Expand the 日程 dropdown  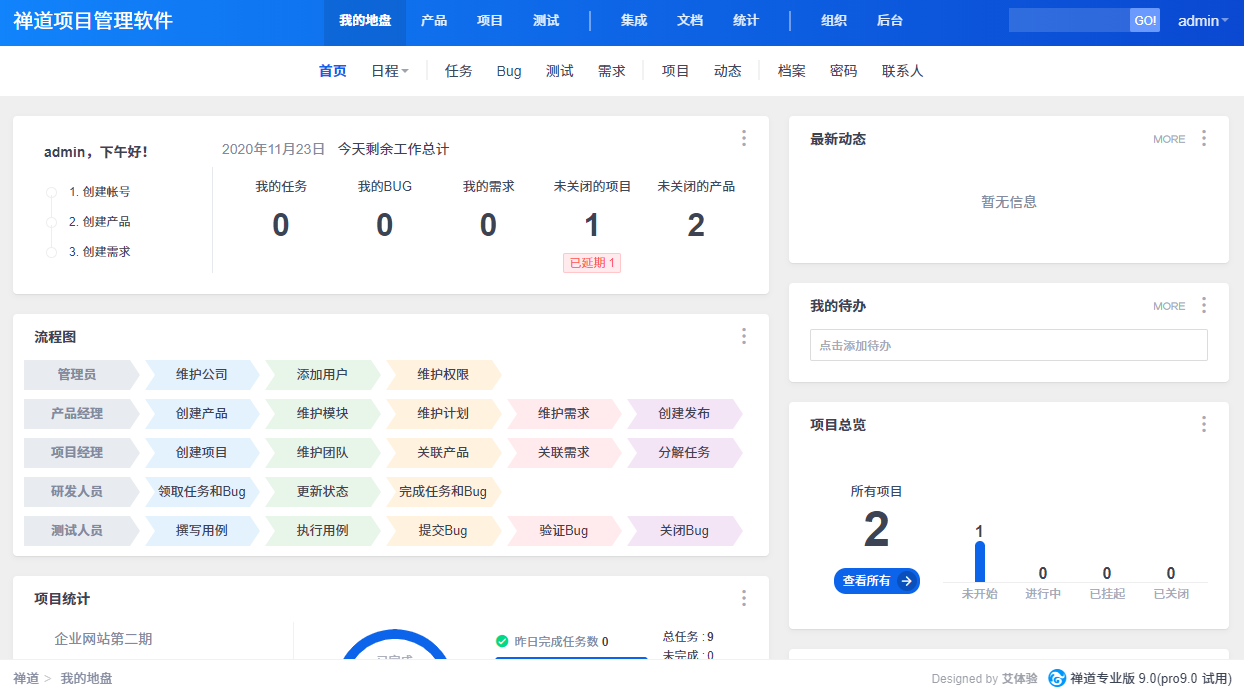click(390, 71)
